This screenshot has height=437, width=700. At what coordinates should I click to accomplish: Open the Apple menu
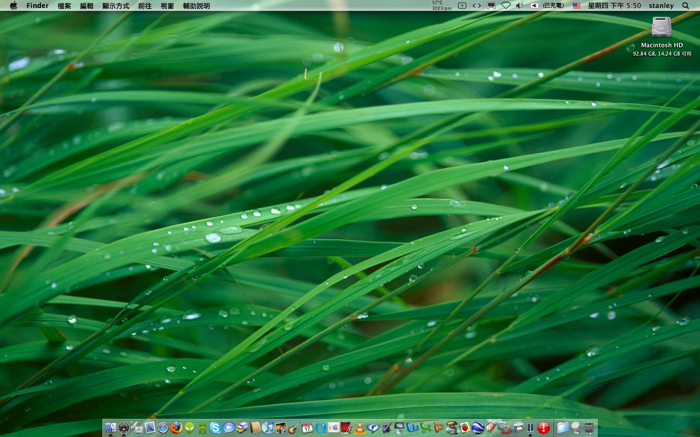pos(13,5)
